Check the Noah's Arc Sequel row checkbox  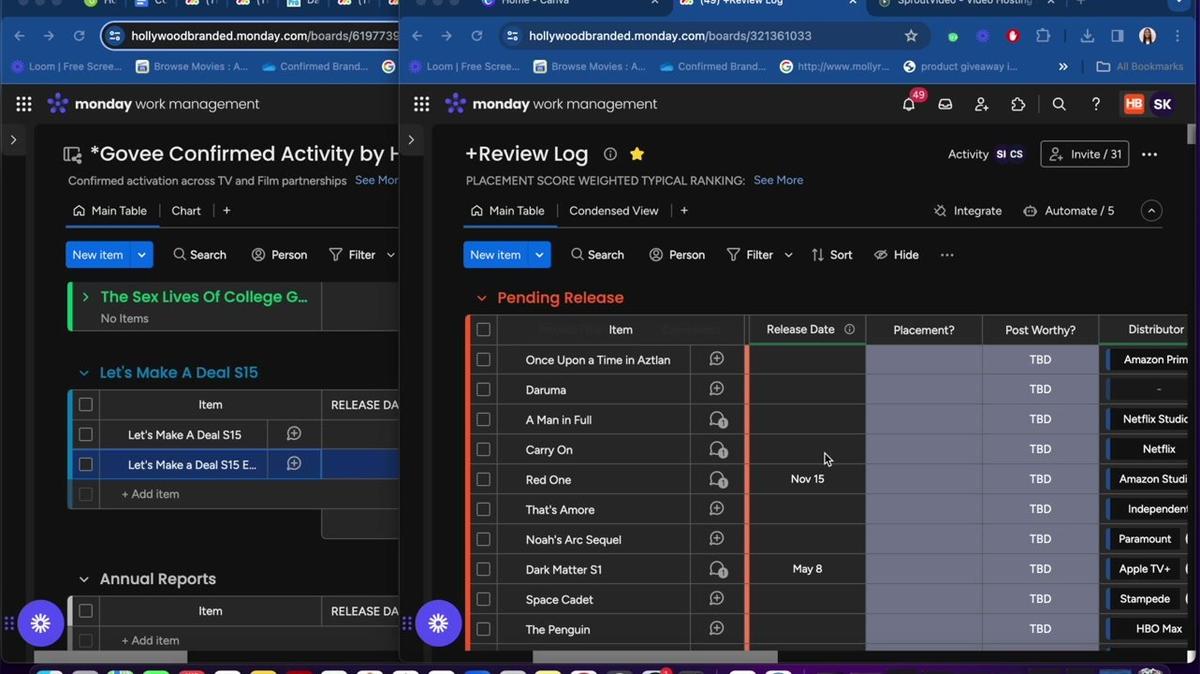point(483,539)
